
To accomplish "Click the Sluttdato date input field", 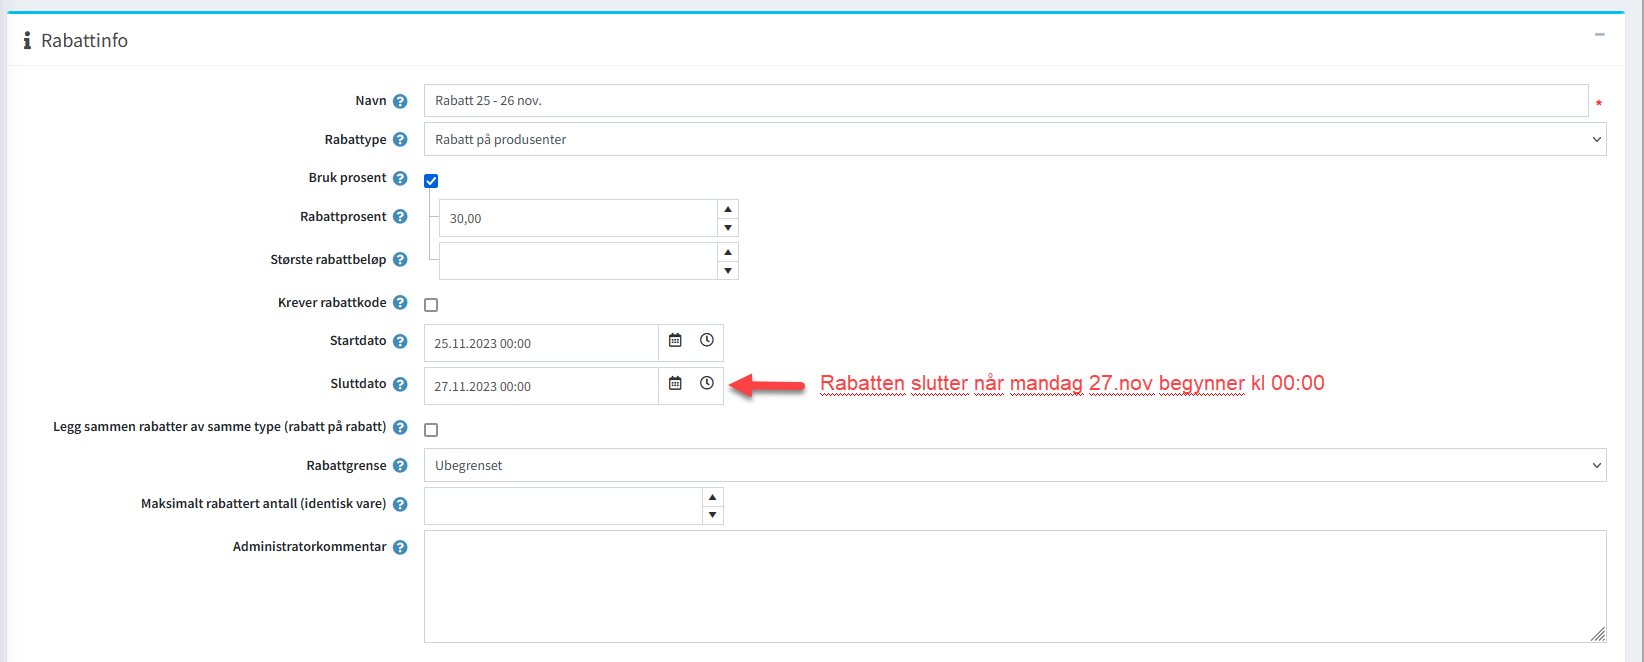I will coord(540,386).
